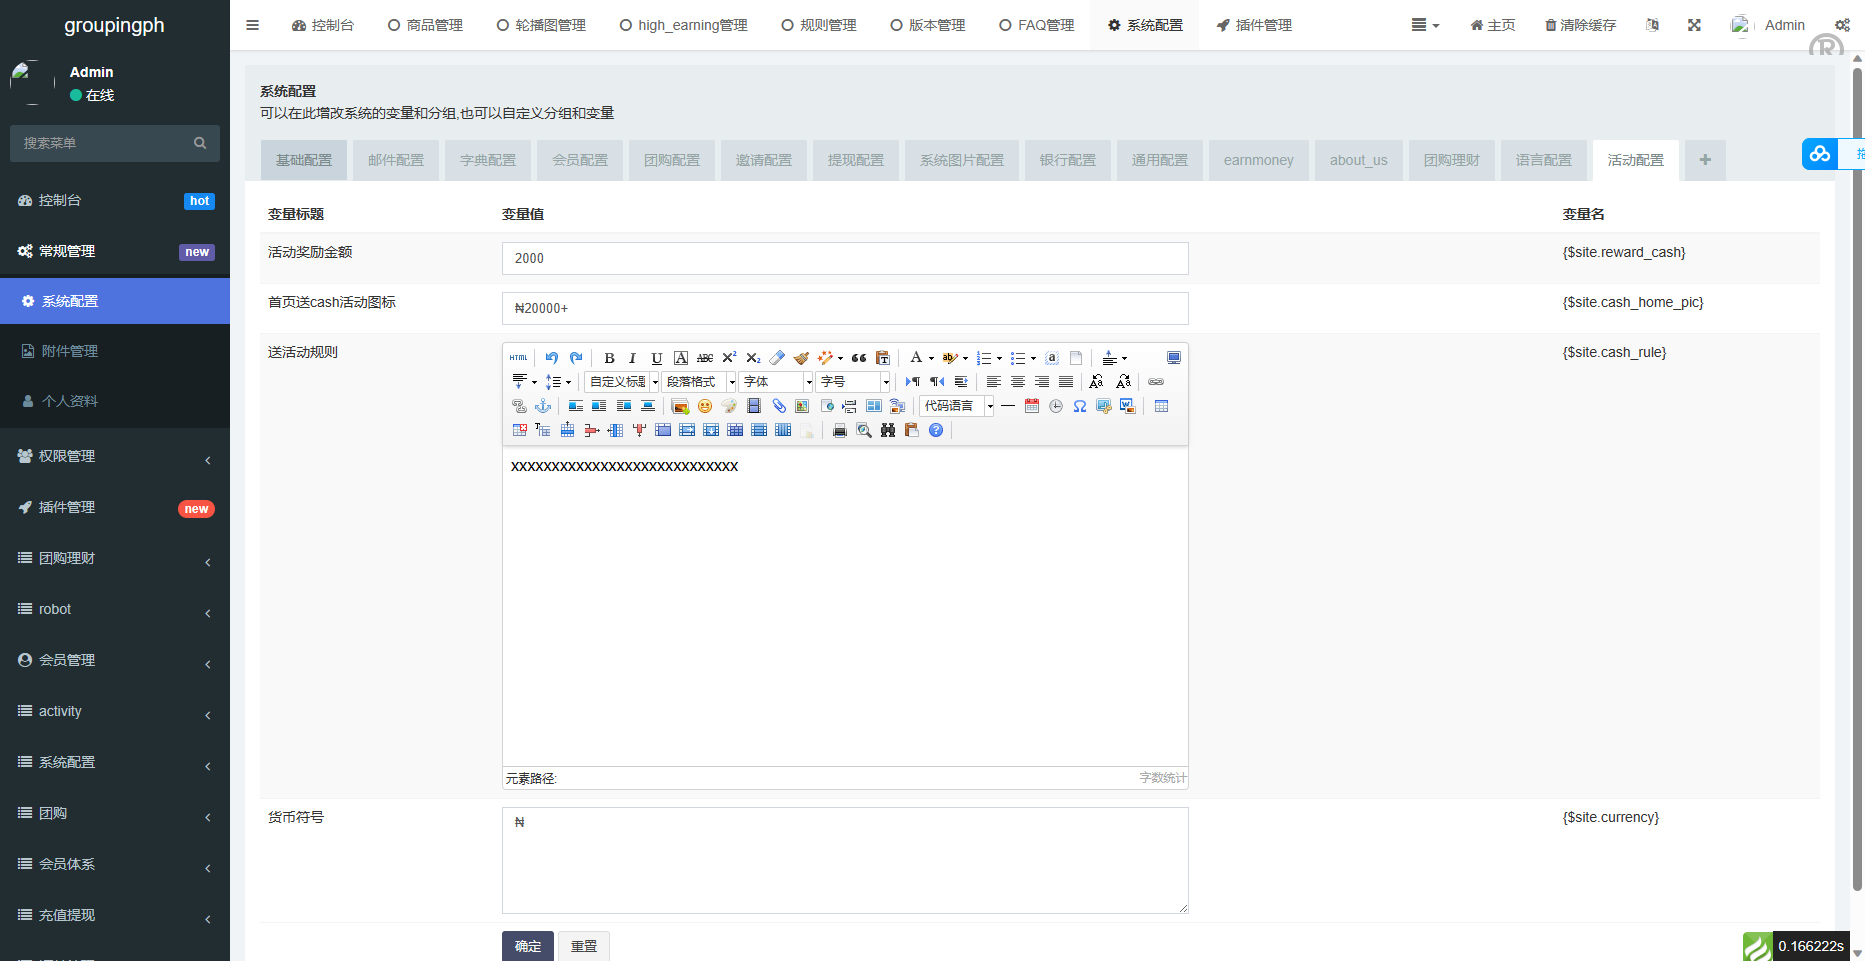Screen dimensions: 1865x961
Task: Click the 确定 submit button
Action: (x=527, y=946)
